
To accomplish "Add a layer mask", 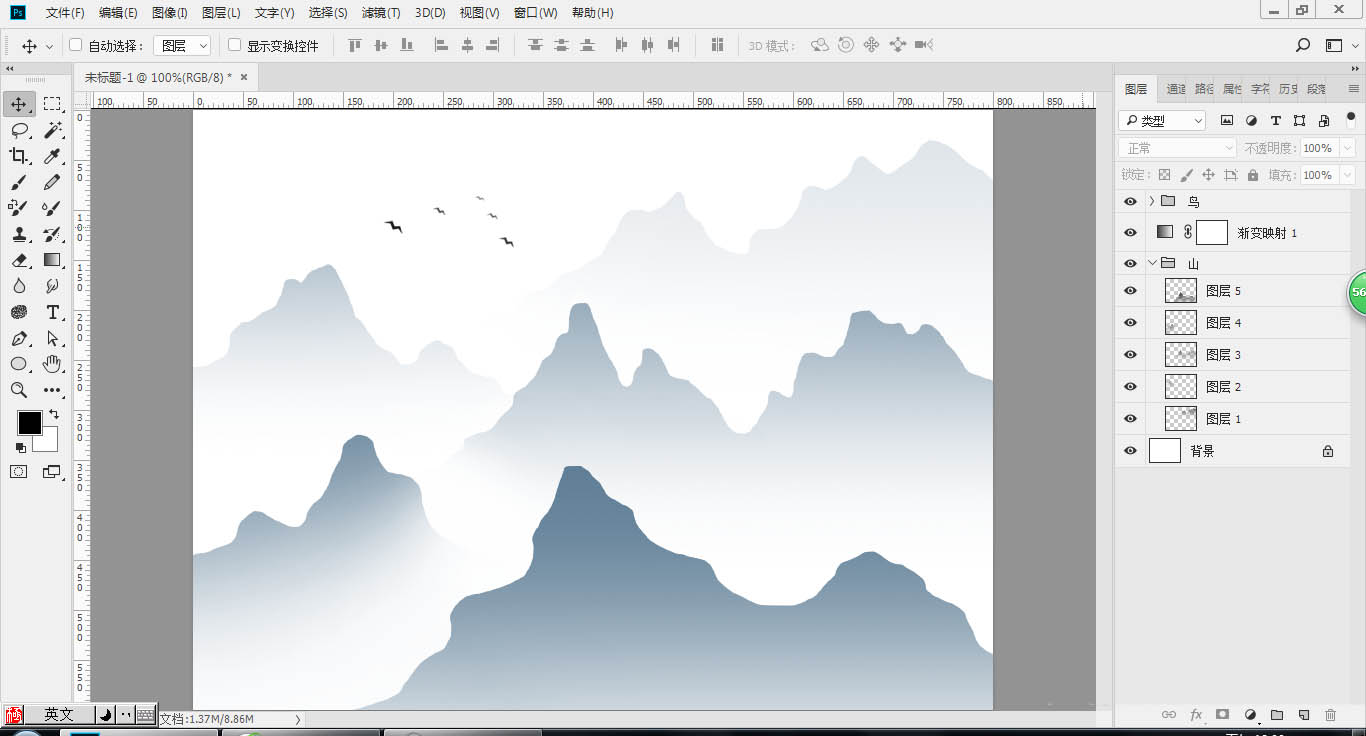I will coord(1222,715).
